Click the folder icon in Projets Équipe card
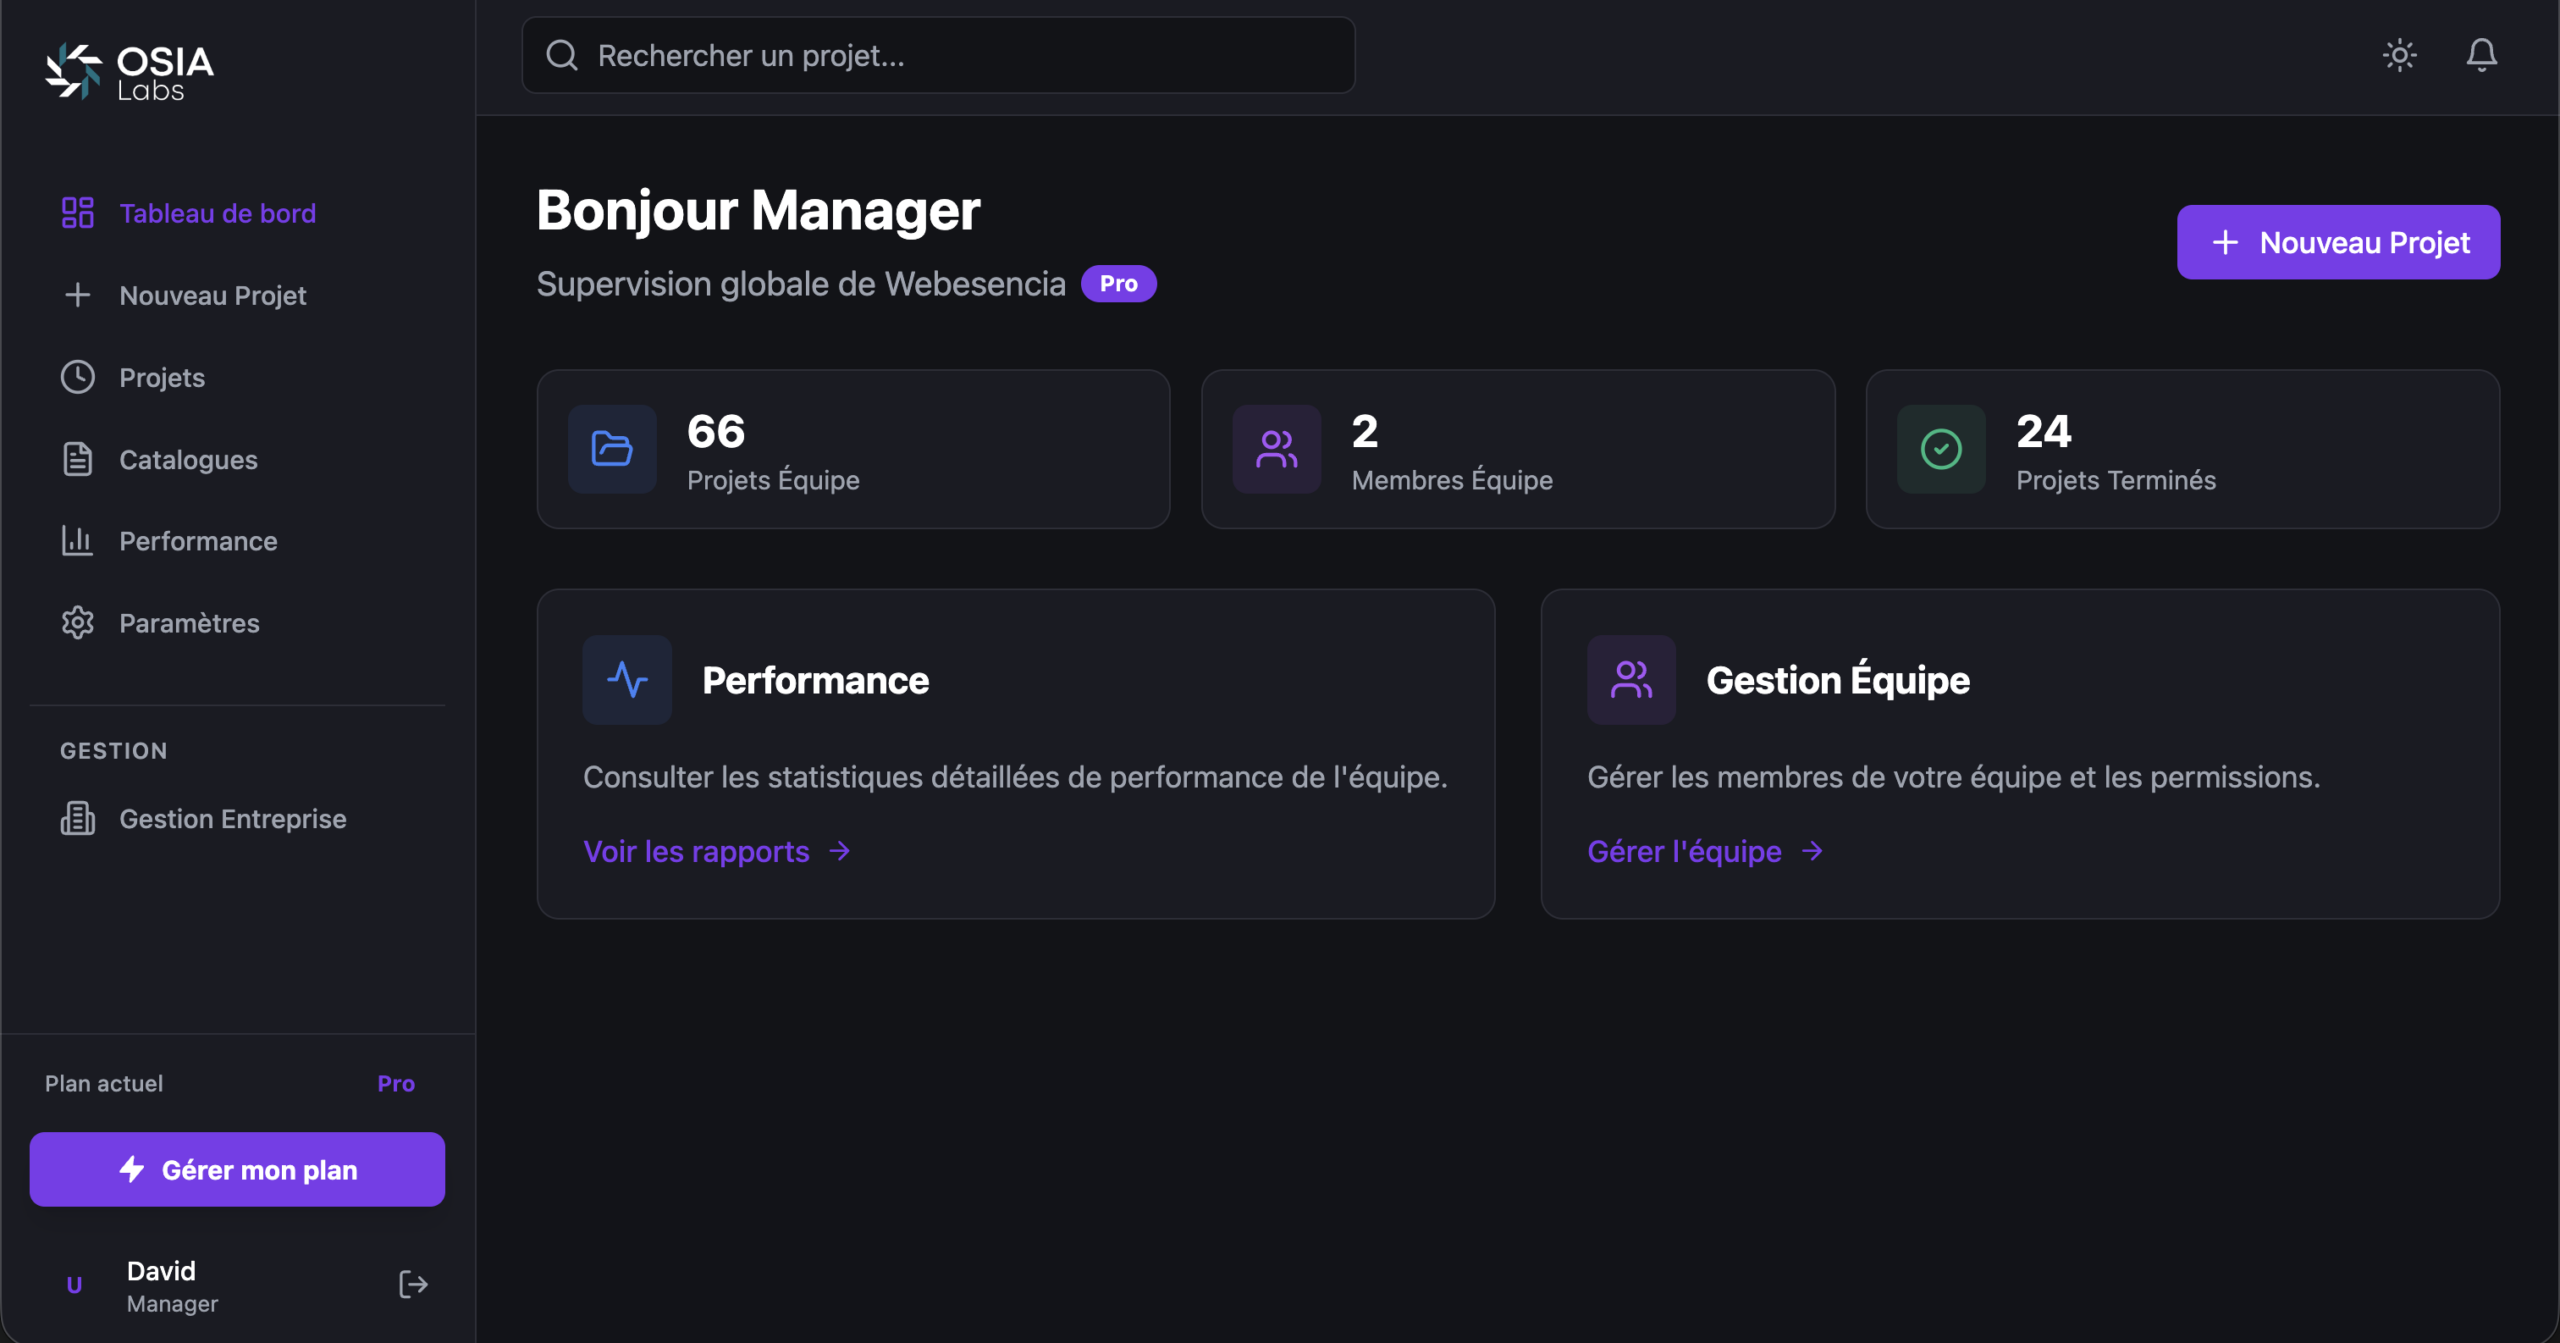Viewport: 2560px width, 1343px height. click(612, 449)
